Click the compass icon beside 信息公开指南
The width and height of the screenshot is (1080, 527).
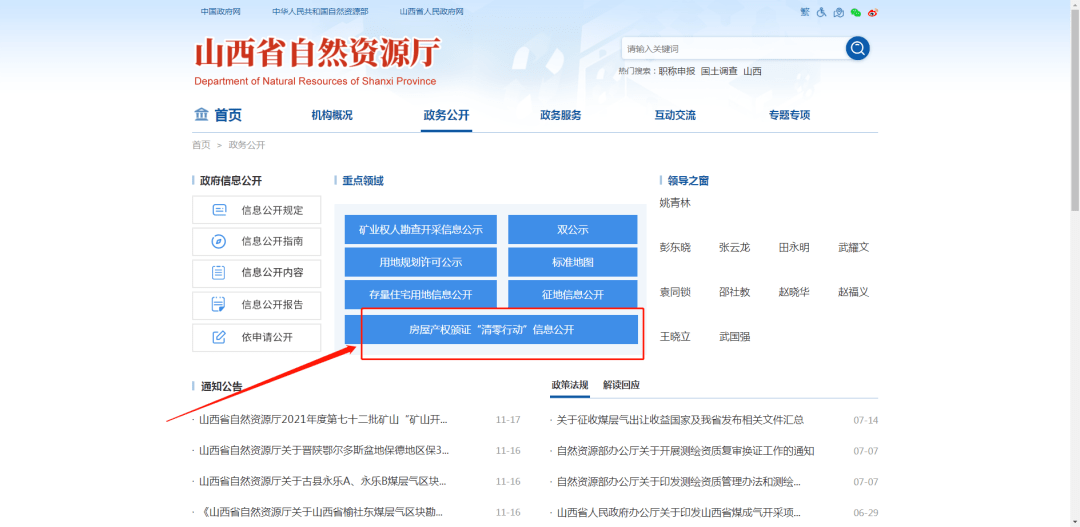coord(218,241)
